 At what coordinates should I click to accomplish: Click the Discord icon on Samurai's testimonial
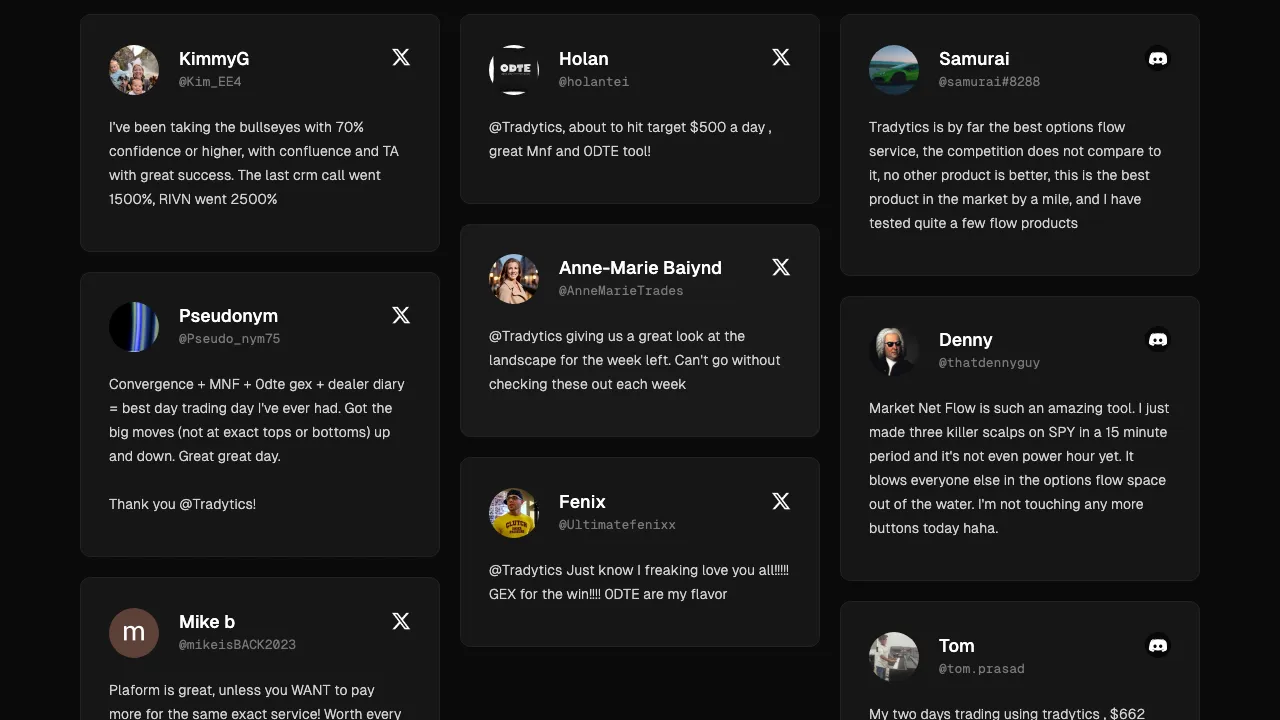coord(1157,59)
